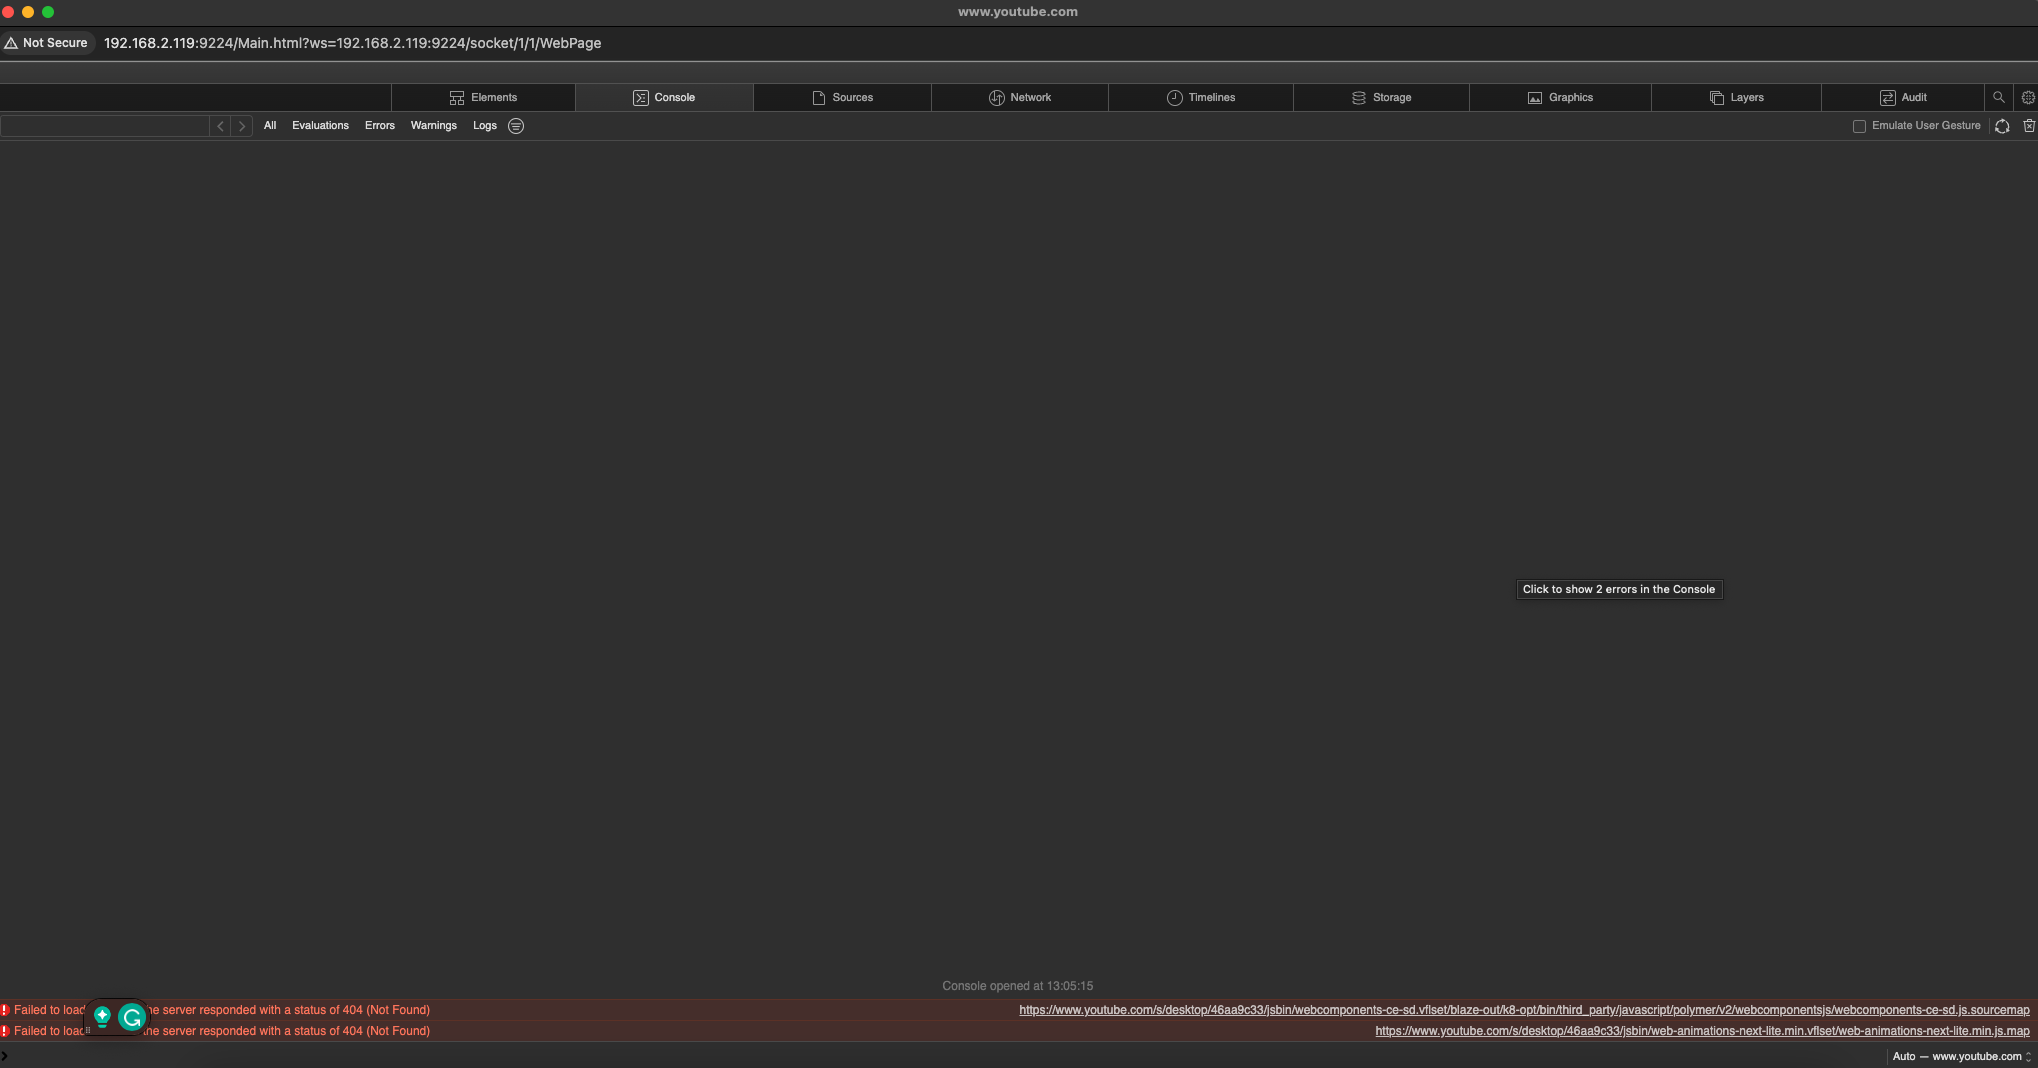Screen dimensions: 2038x1068
Task: Open the webcomponents-ce-sd.js.sourcemap link
Action: [x=1524, y=1010]
